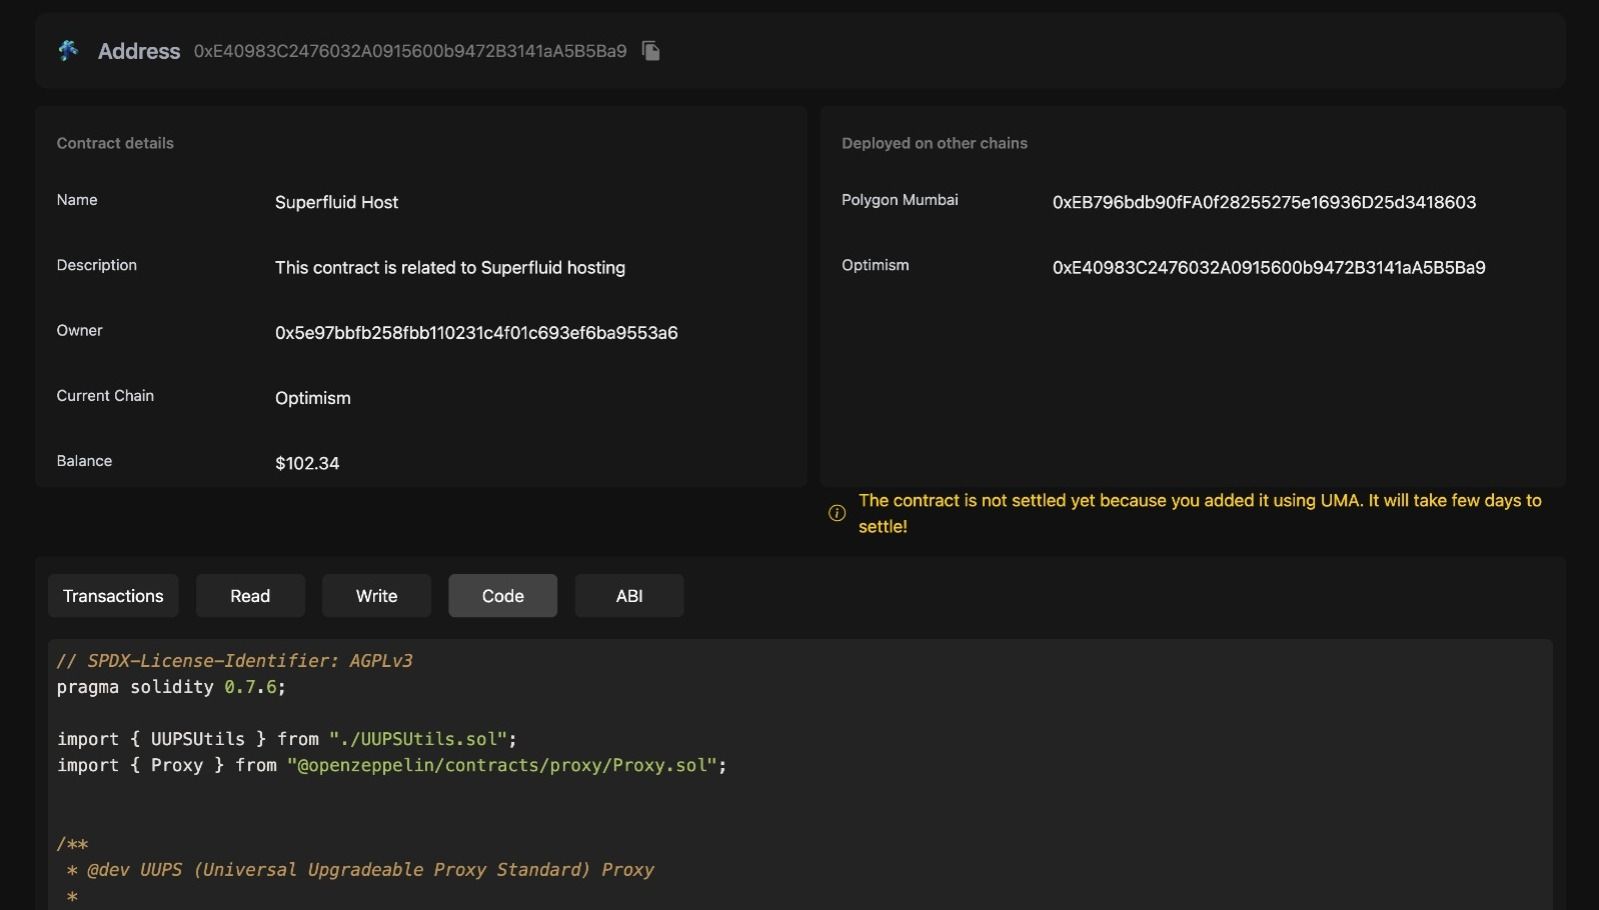Click the UMA not-settled warning message
Screen dimensions: 1599x910
coord(1200,513)
